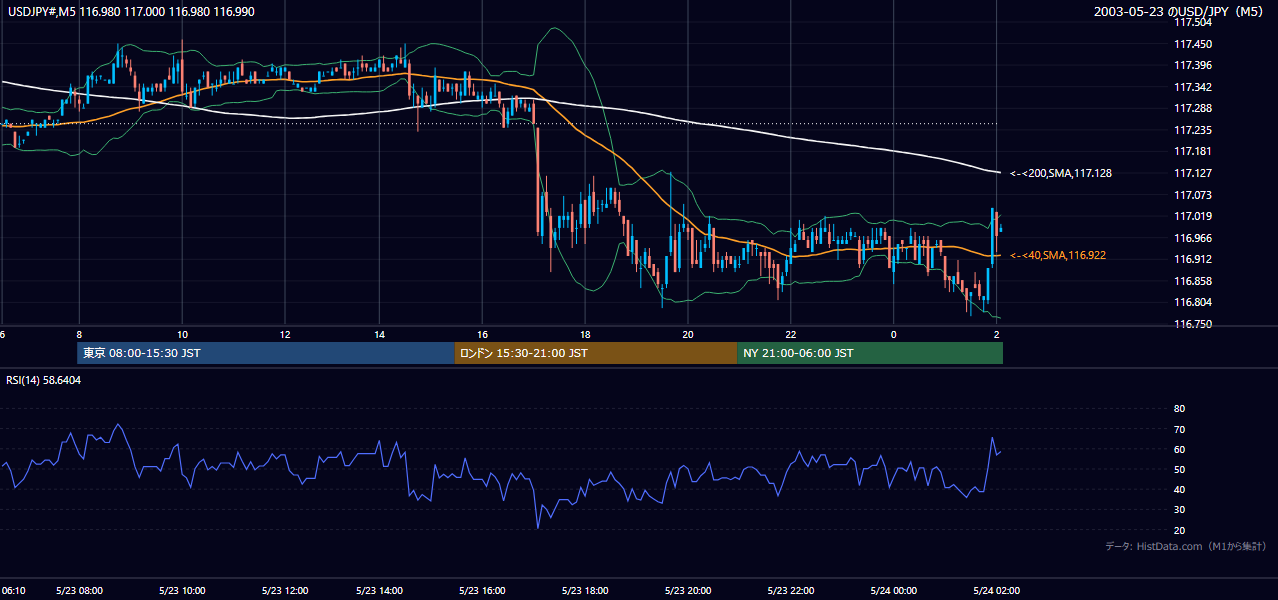
Task: Select the 40 SMA label 116.922
Action: 1058,256
